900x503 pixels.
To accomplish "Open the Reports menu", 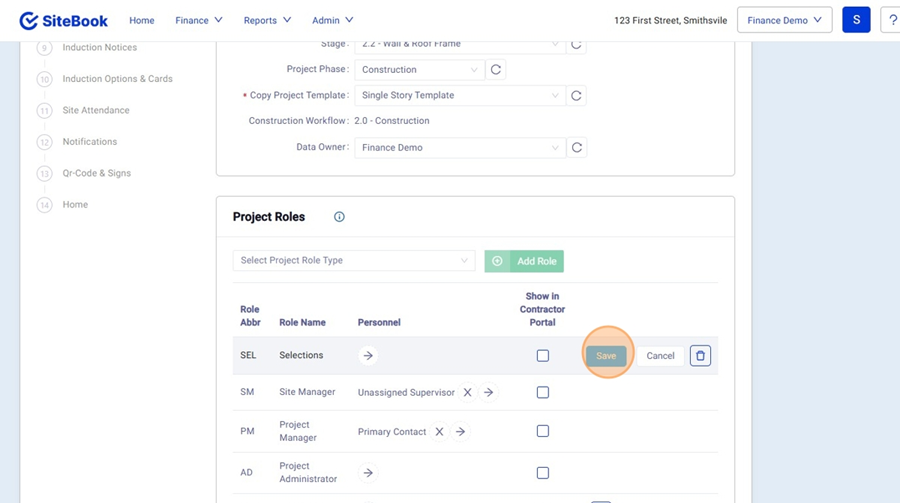I will point(267,20).
